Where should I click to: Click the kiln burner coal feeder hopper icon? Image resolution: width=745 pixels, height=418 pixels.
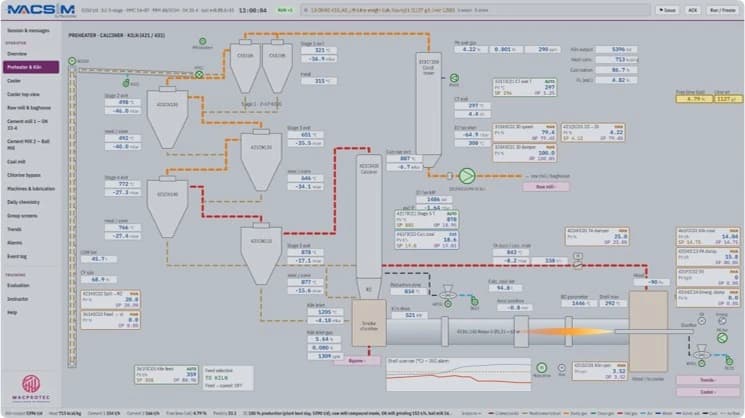pos(701,351)
